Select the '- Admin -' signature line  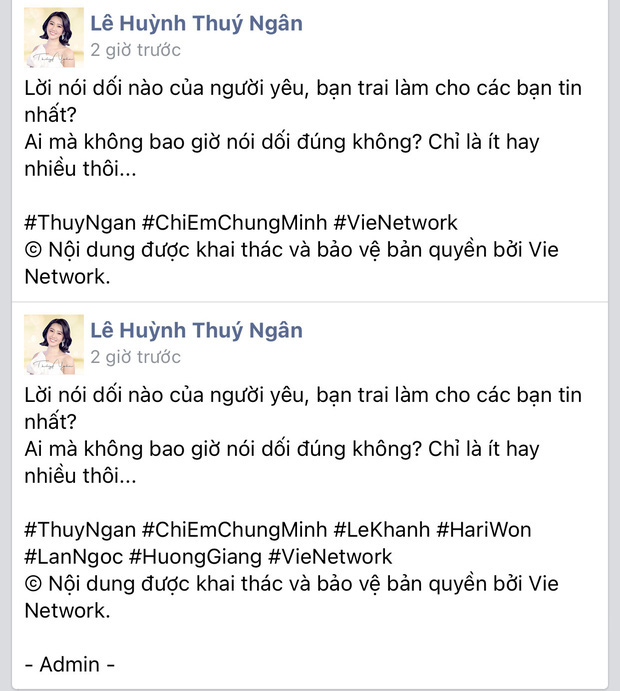point(70,665)
